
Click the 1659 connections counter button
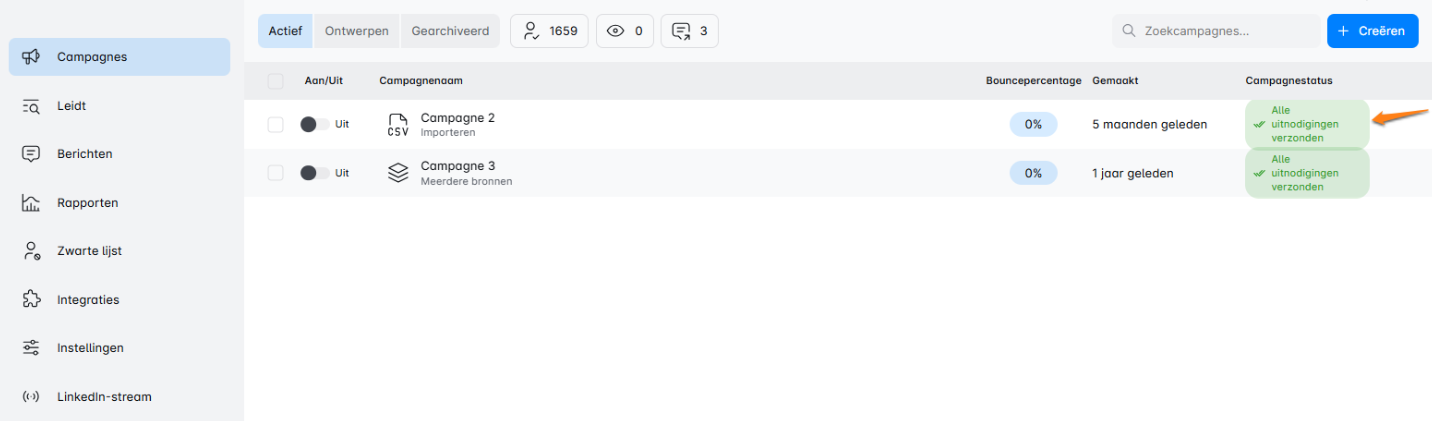click(550, 31)
